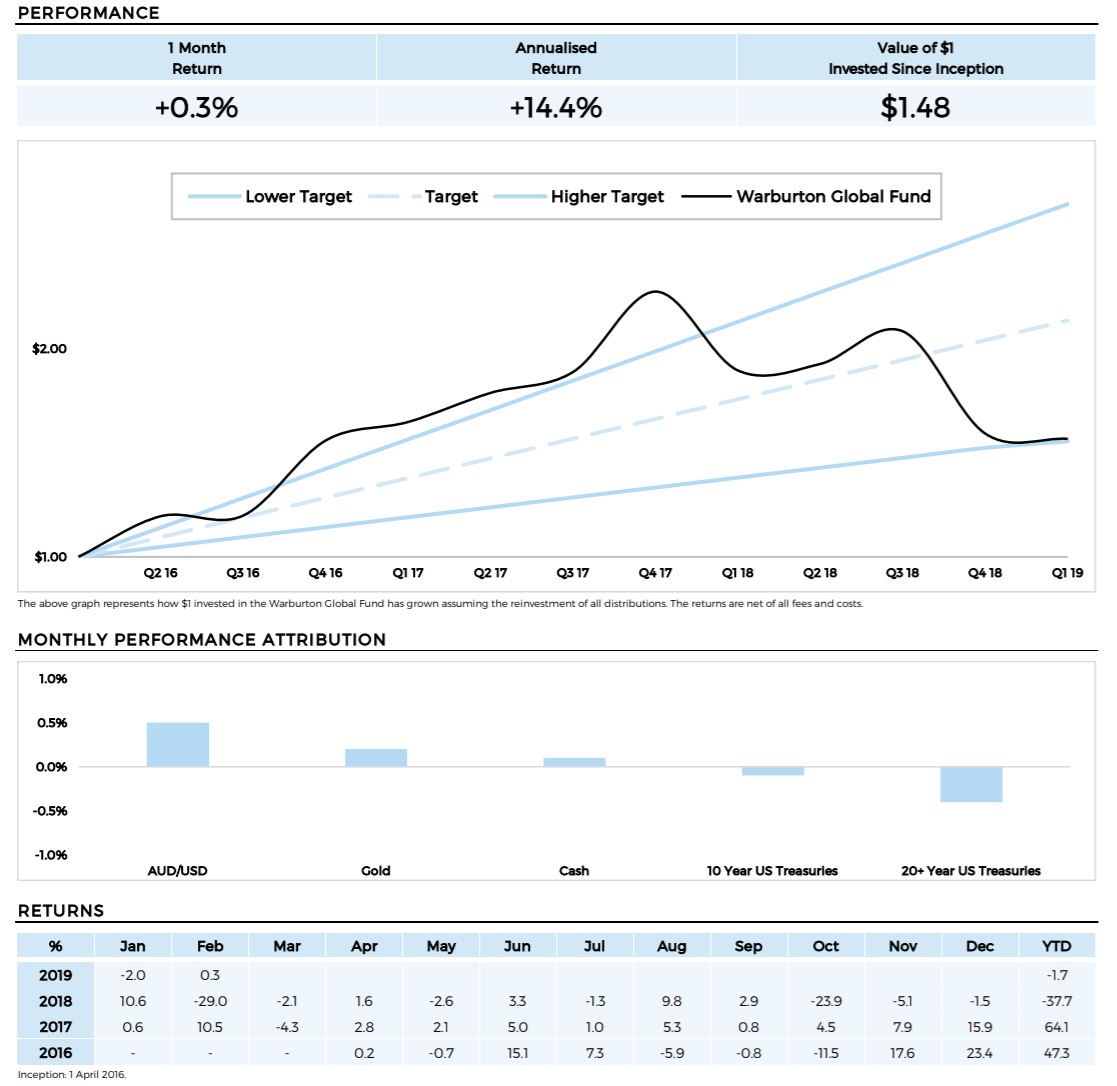Click the 23.4 Dec 2016 cell
This screenshot has height=1086, width=1117.
point(980,1053)
